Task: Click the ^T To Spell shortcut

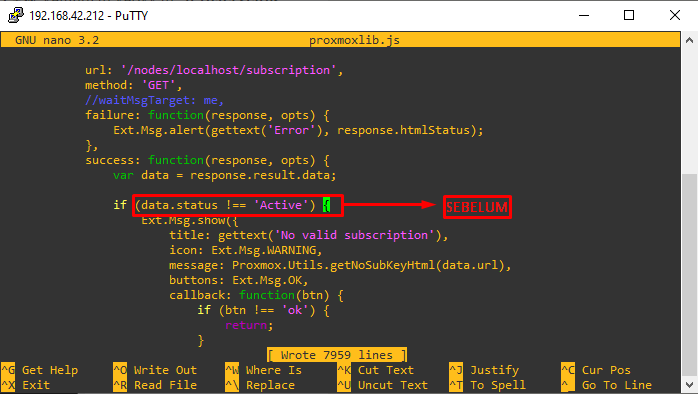Action: tap(487, 385)
